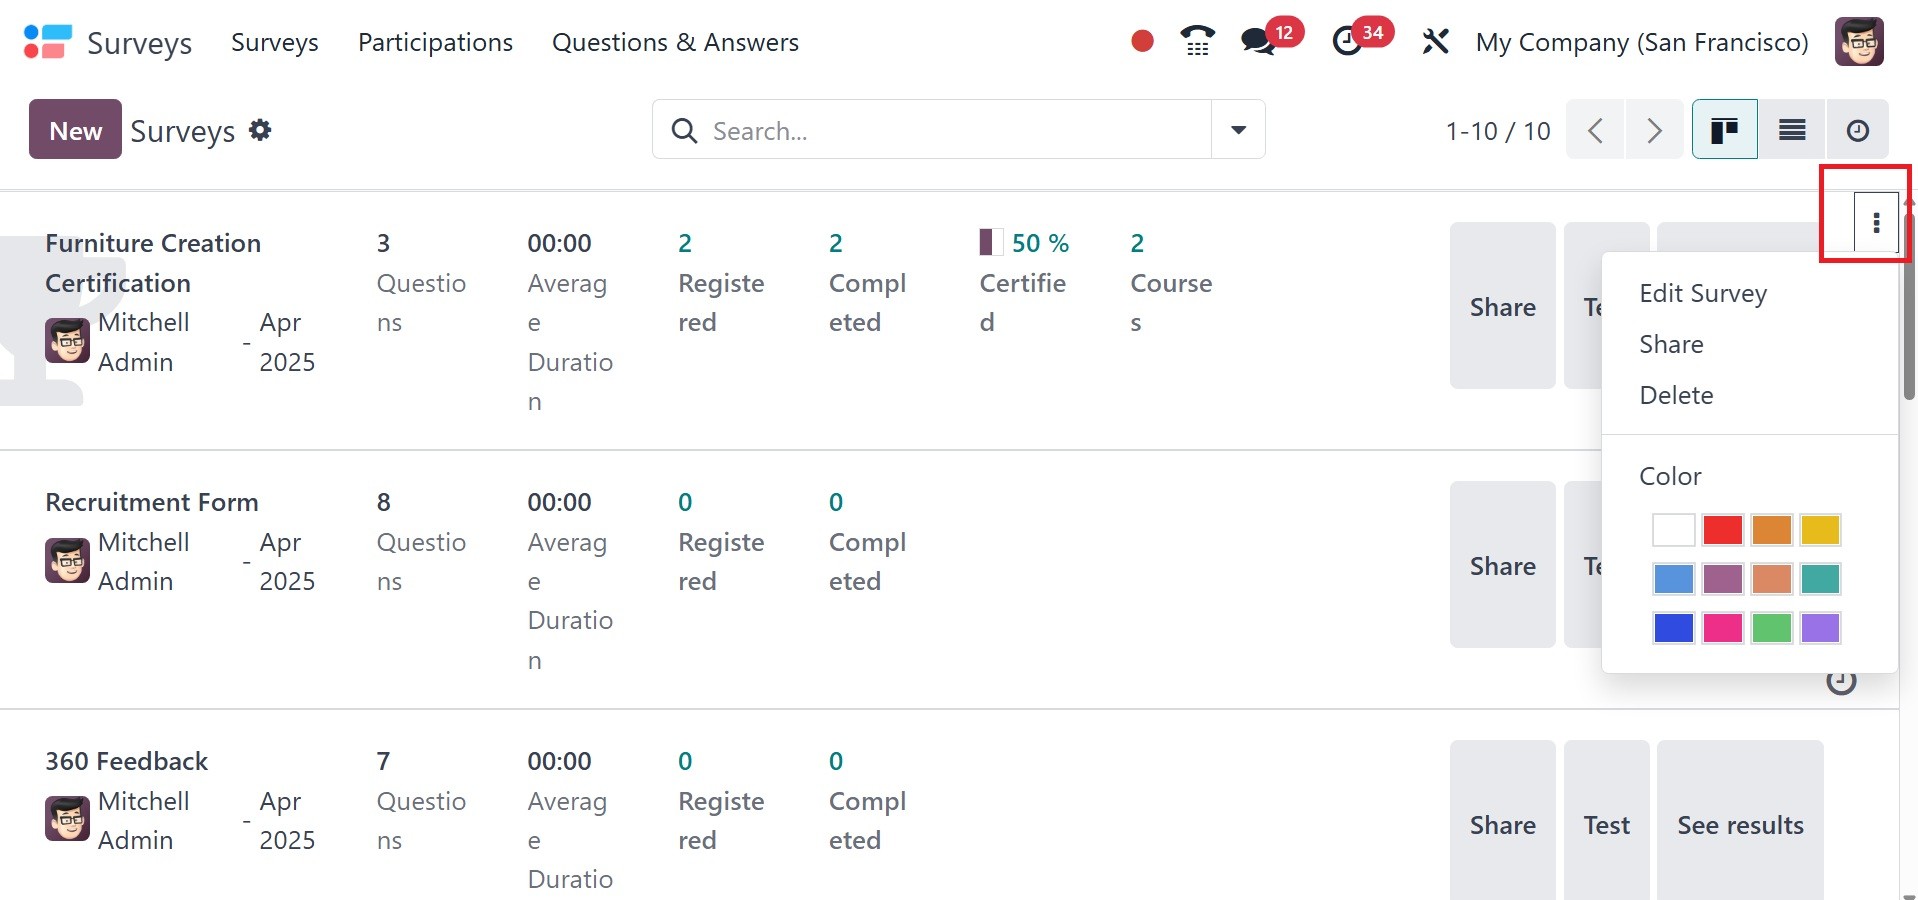
Task: Open the VoIP phone dialer icon
Action: pos(1197,41)
